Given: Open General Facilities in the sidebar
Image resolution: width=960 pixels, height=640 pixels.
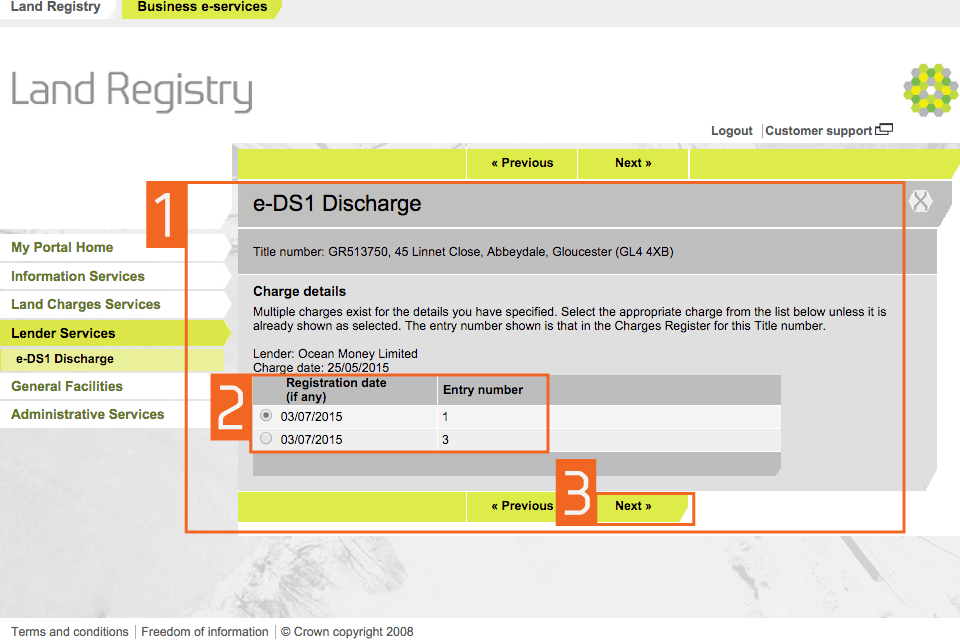Looking at the screenshot, I should pos(67,386).
